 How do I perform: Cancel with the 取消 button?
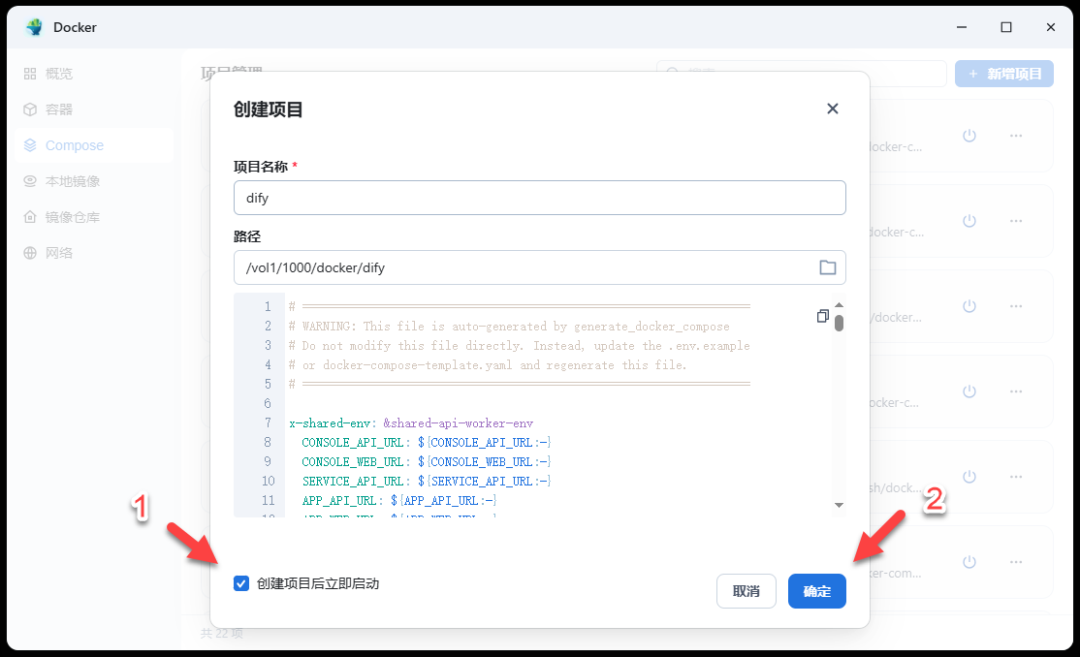(x=746, y=591)
